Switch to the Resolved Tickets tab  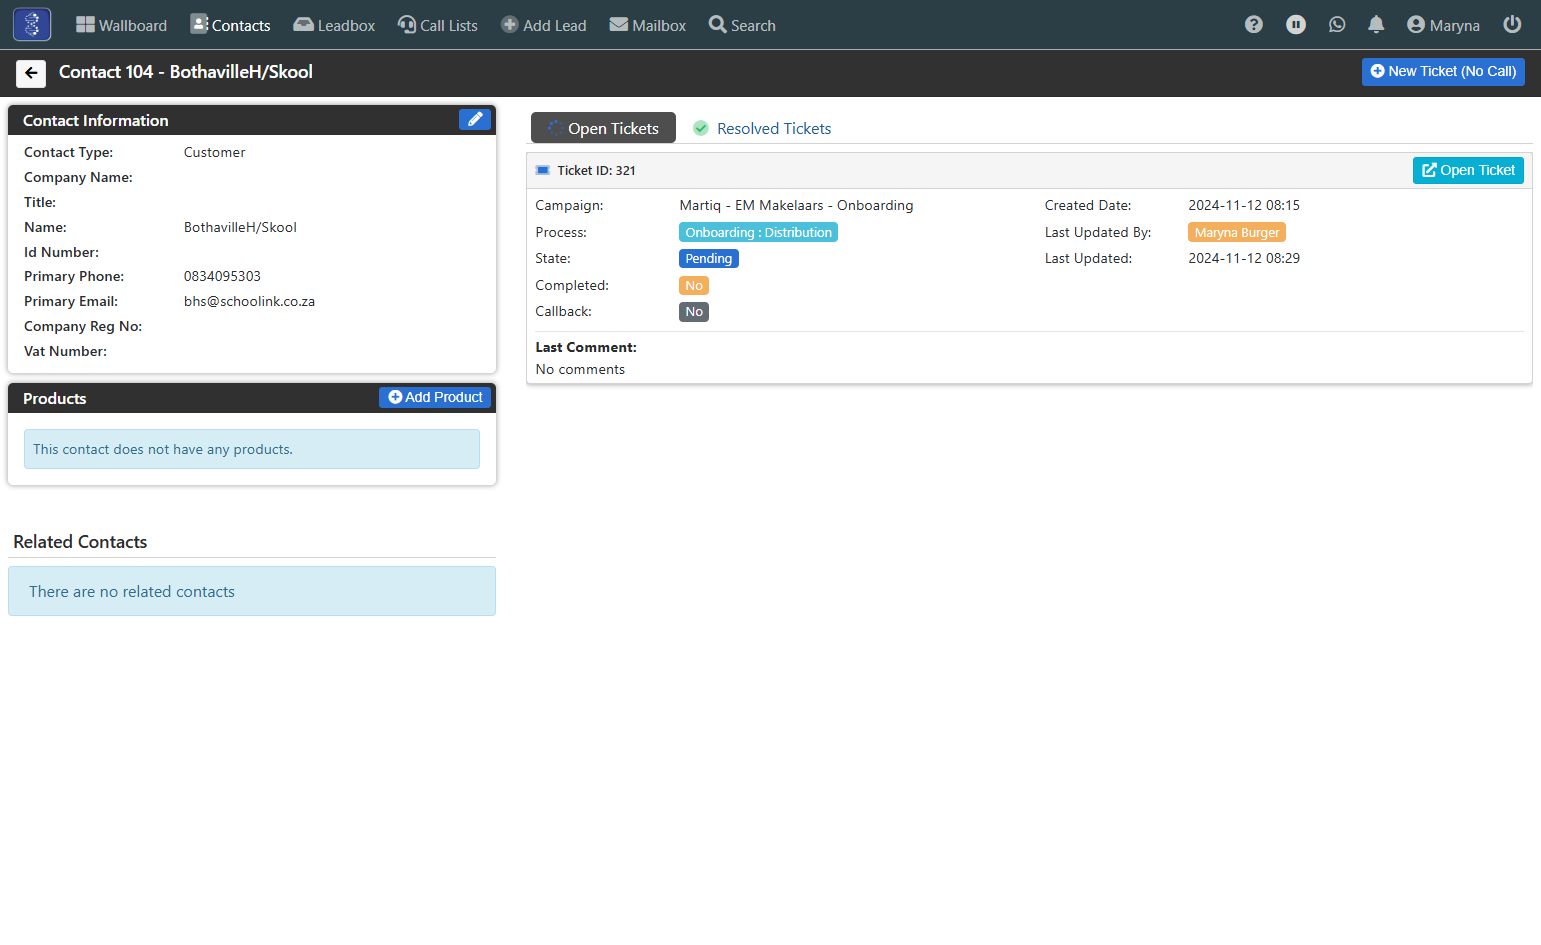763,128
